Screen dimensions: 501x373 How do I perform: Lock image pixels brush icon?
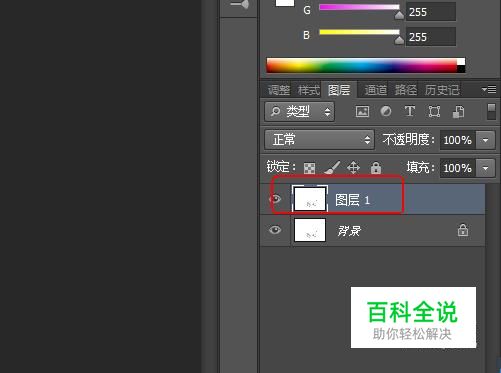[x=332, y=167]
